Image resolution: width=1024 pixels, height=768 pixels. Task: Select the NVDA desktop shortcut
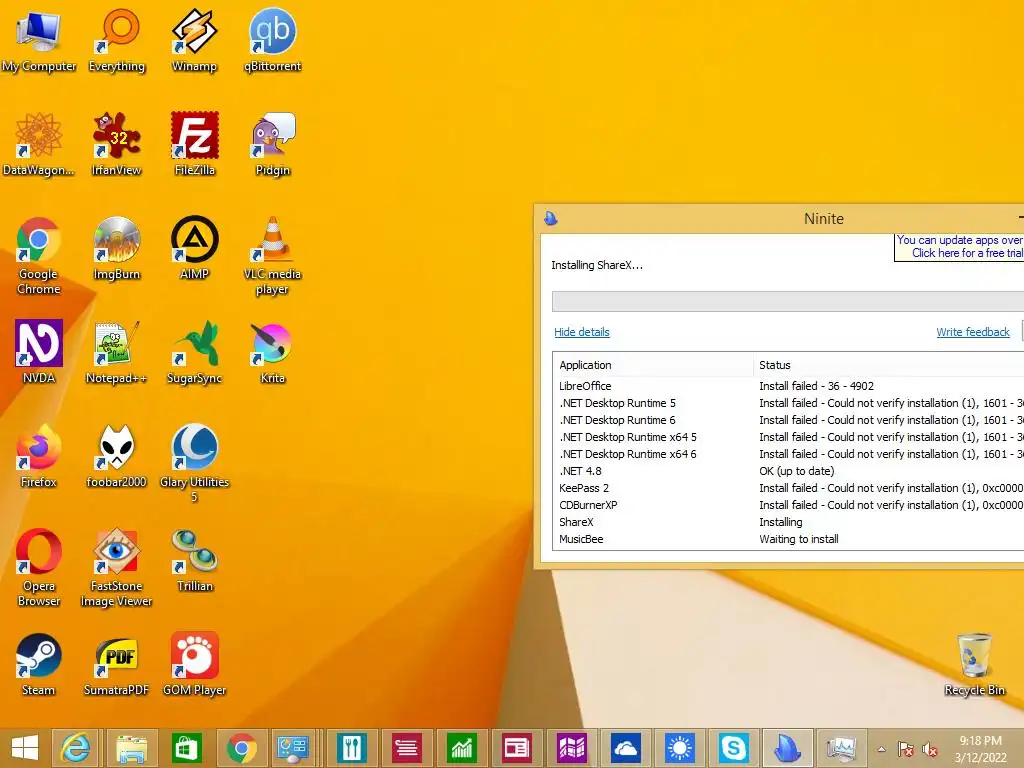pos(39,352)
